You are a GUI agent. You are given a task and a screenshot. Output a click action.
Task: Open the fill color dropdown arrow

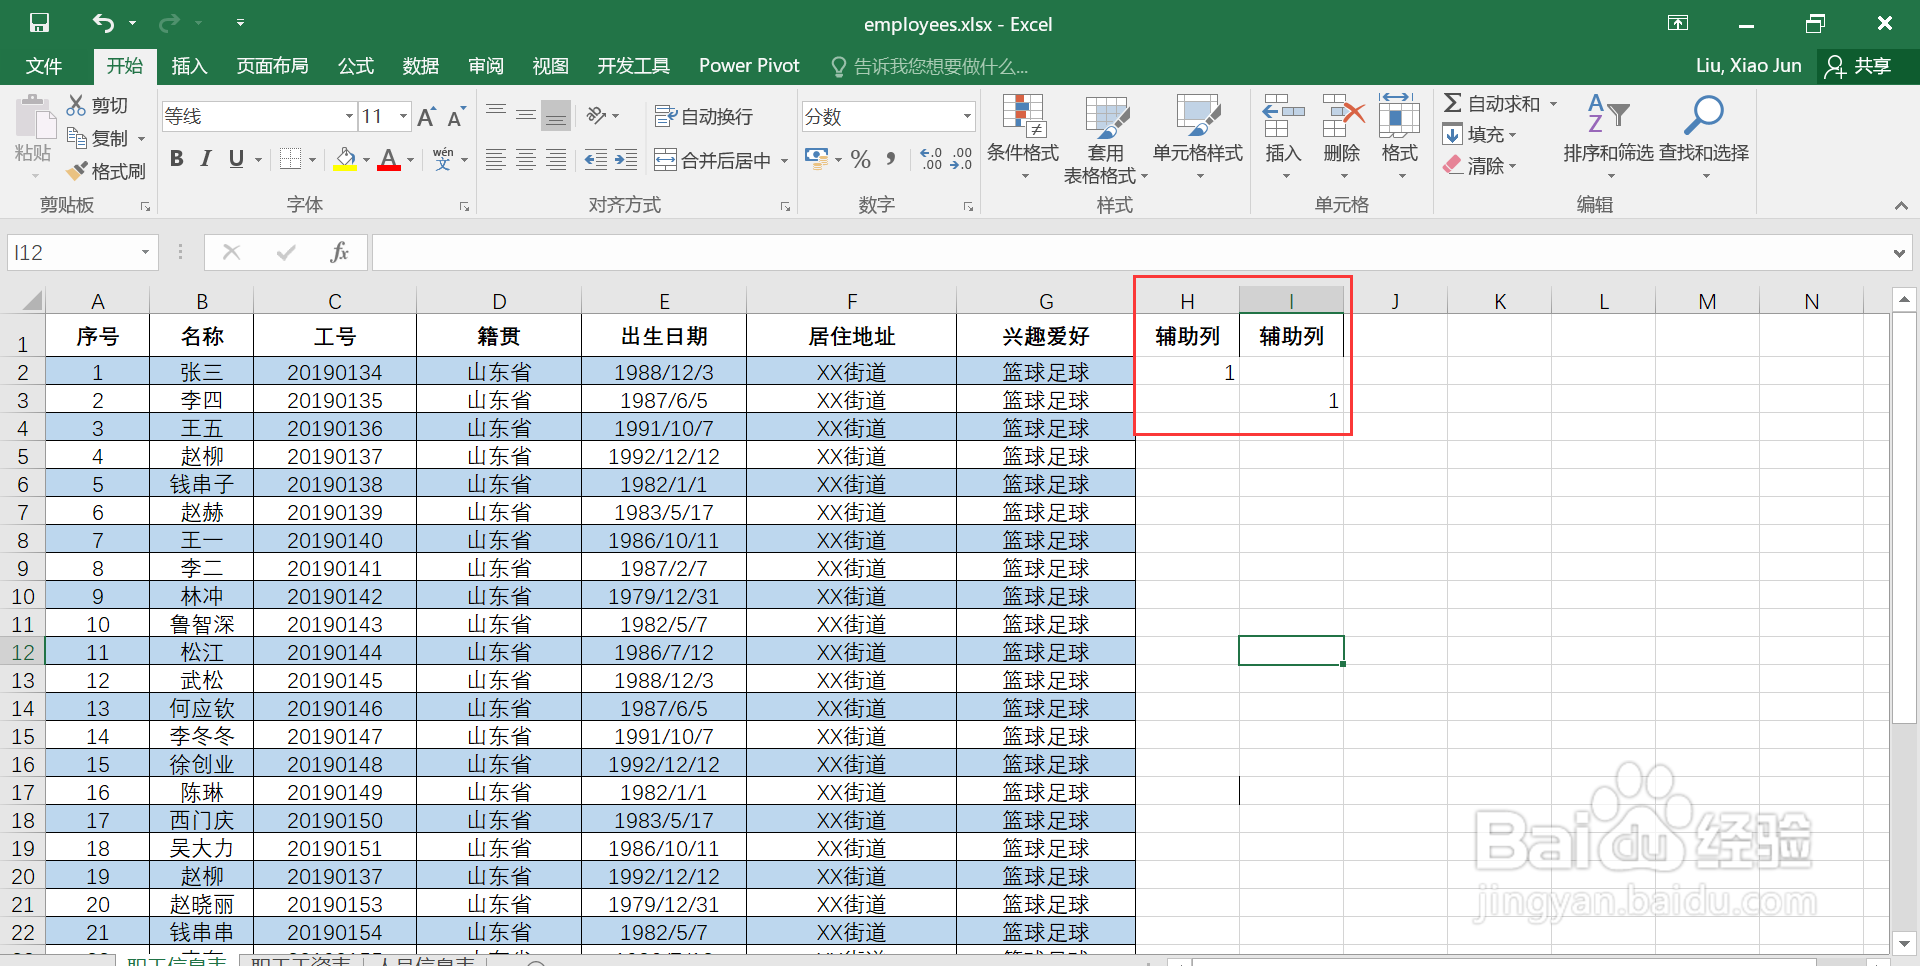pos(364,160)
